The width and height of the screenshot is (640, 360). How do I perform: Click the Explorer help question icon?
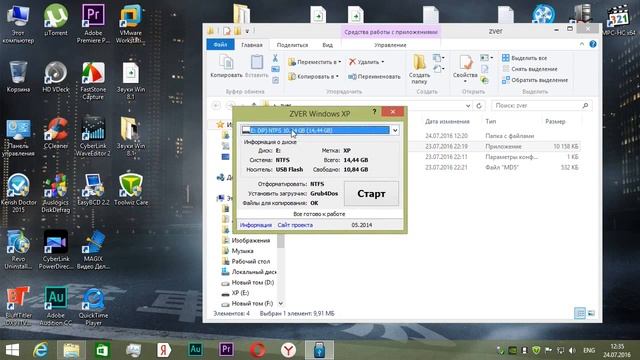593,44
